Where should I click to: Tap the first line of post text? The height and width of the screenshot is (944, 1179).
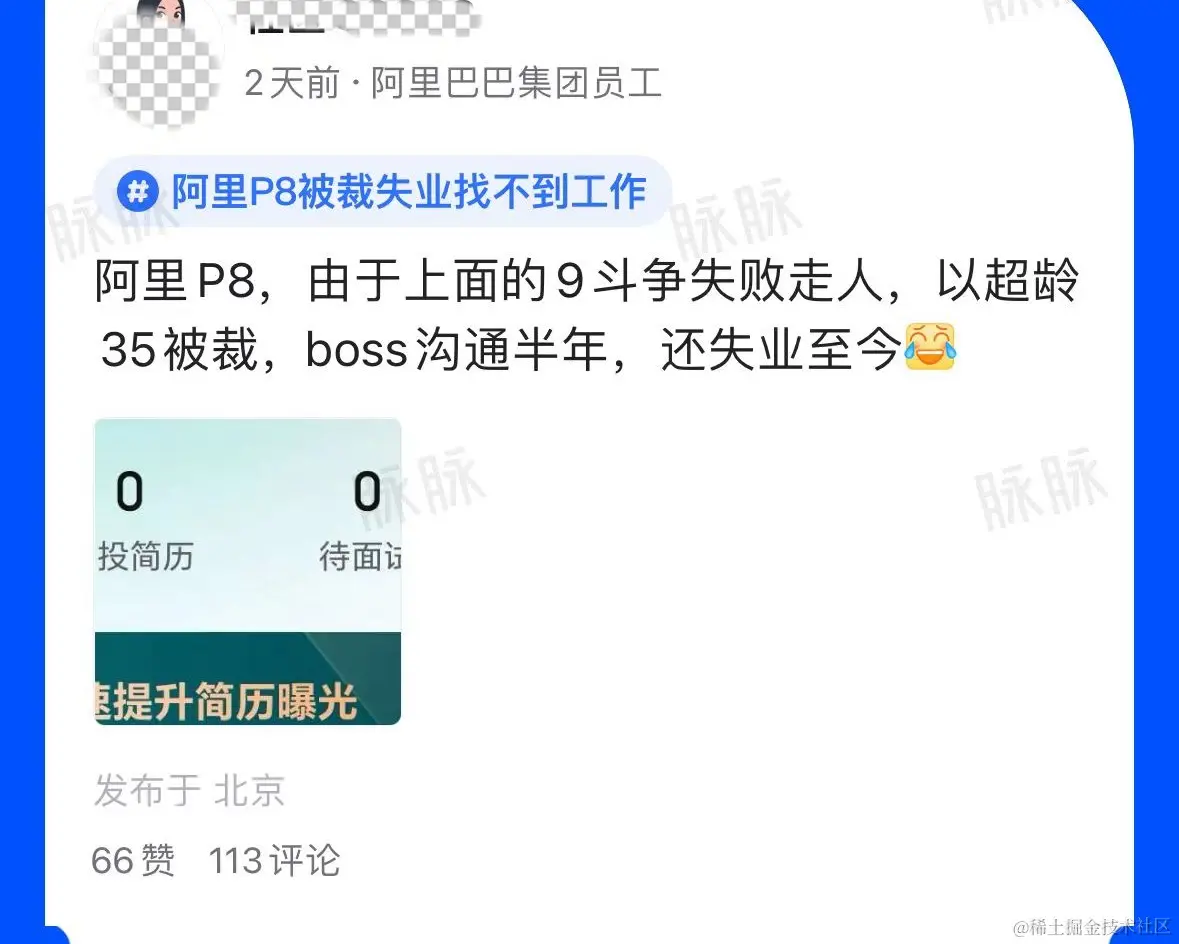[587, 281]
